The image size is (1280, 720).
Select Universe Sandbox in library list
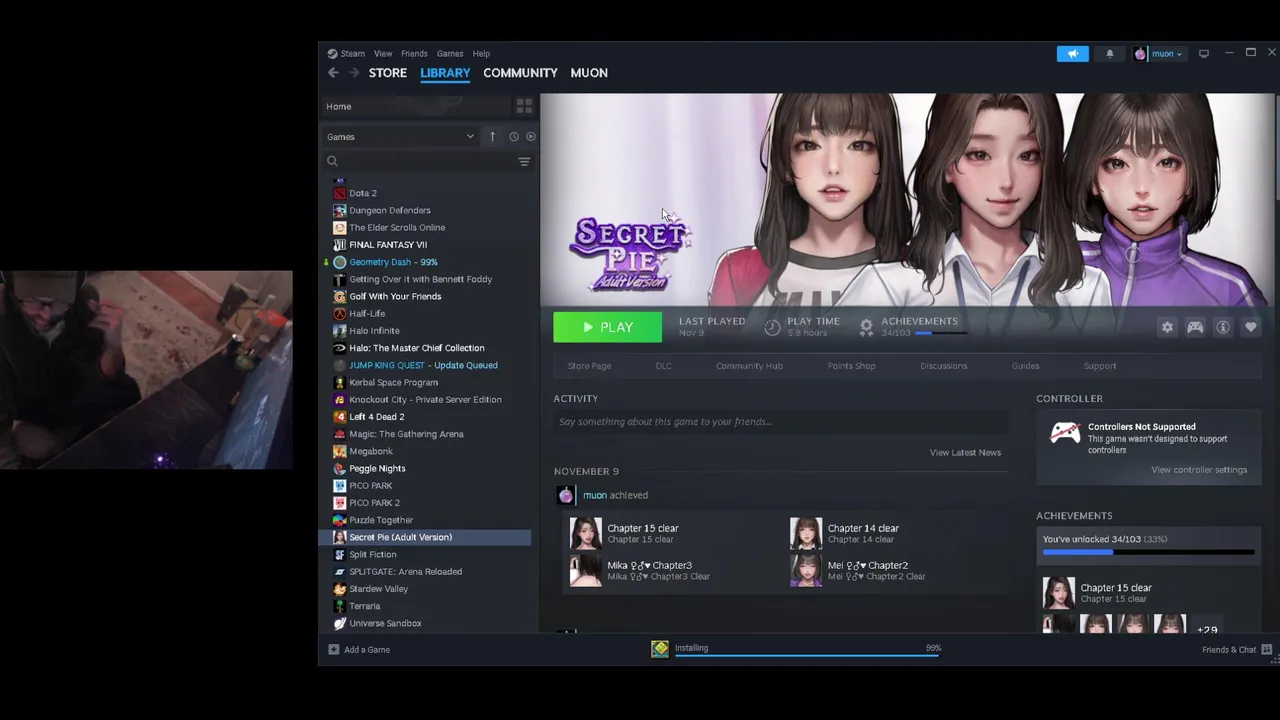tap(385, 624)
